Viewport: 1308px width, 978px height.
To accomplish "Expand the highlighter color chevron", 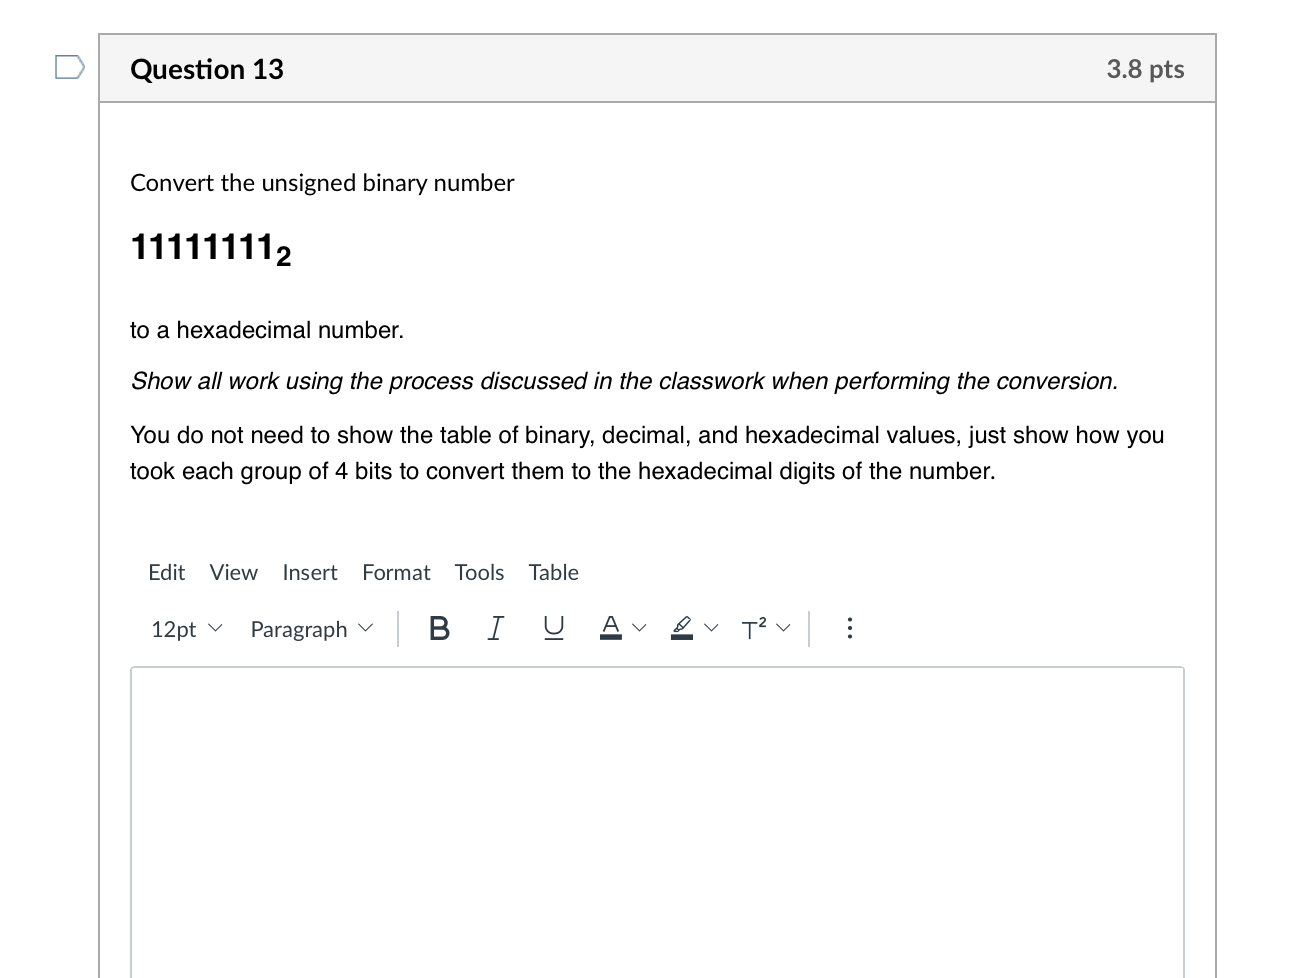I will [711, 628].
